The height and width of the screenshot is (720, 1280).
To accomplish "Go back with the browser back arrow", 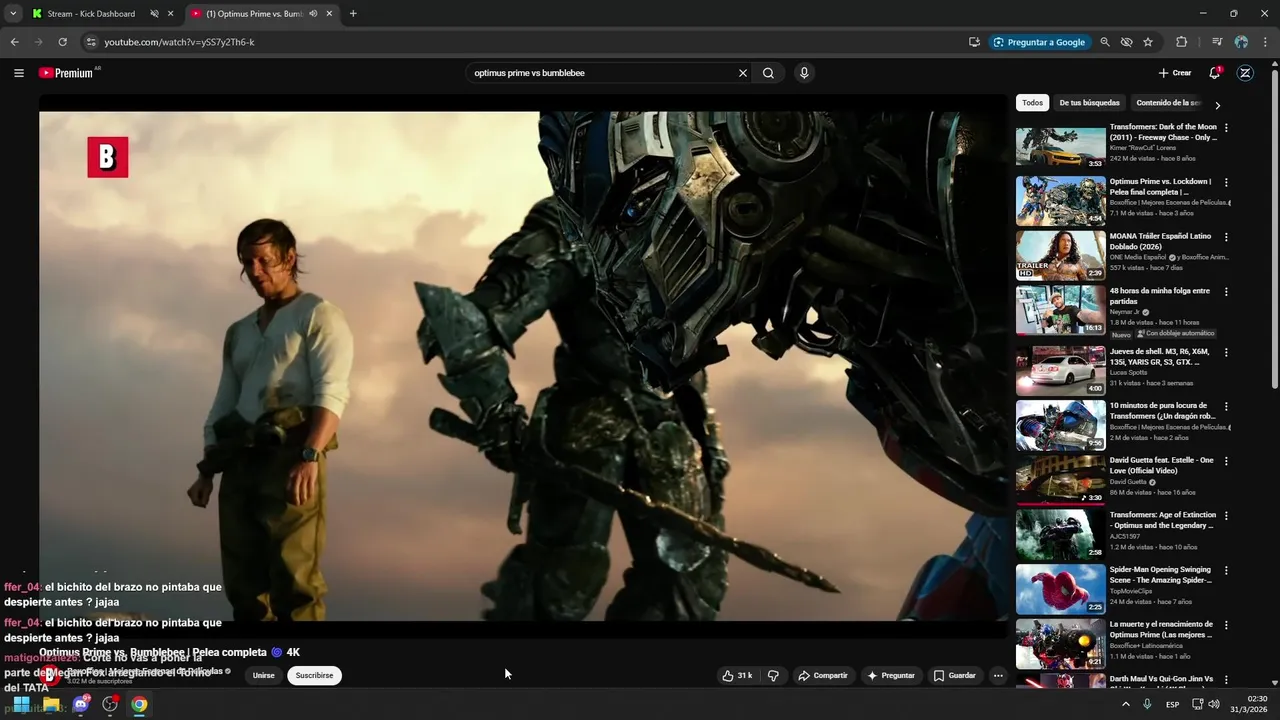I will (x=14, y=42).
